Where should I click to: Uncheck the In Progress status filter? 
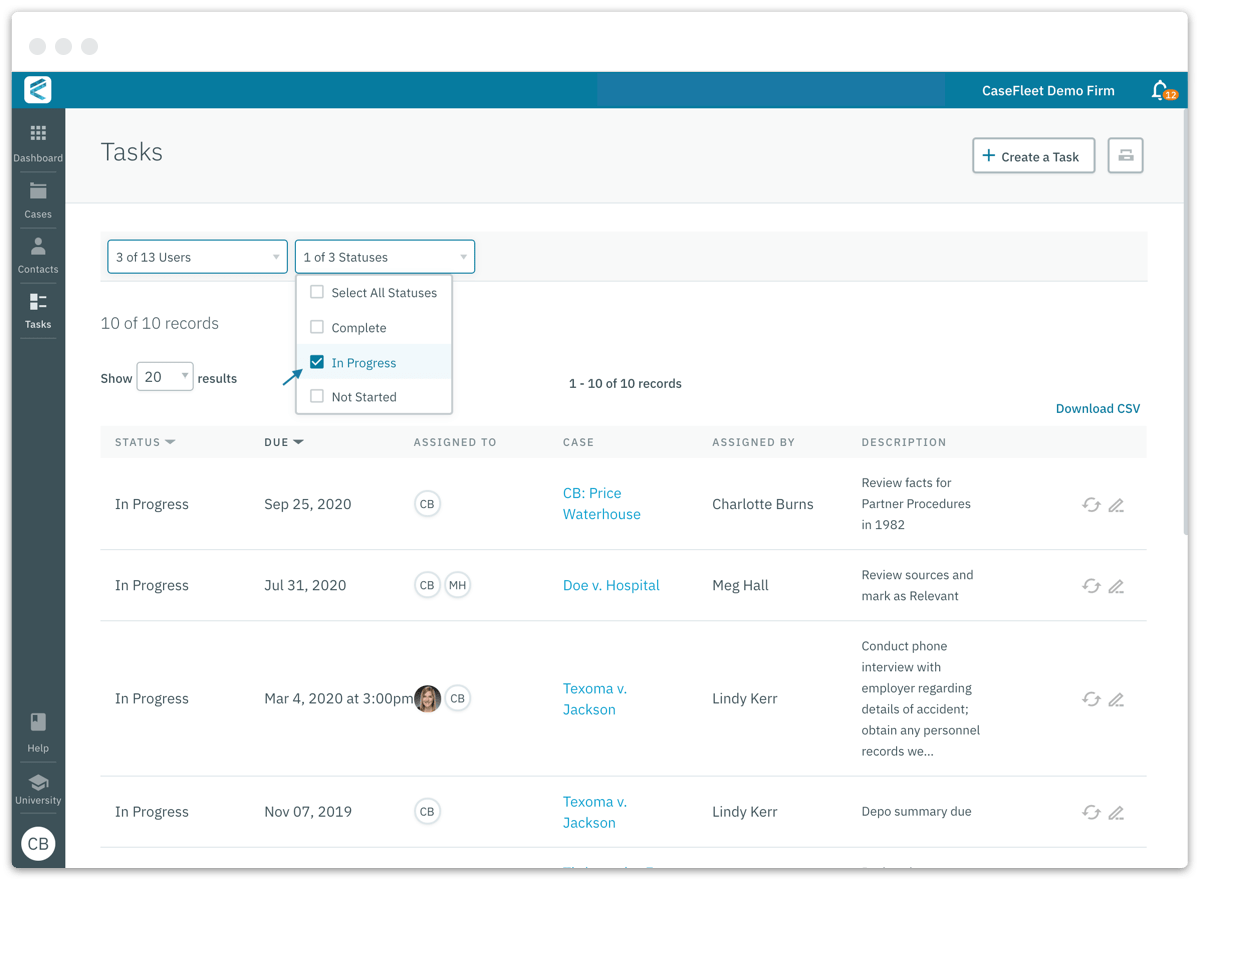[x=316, y=362]
